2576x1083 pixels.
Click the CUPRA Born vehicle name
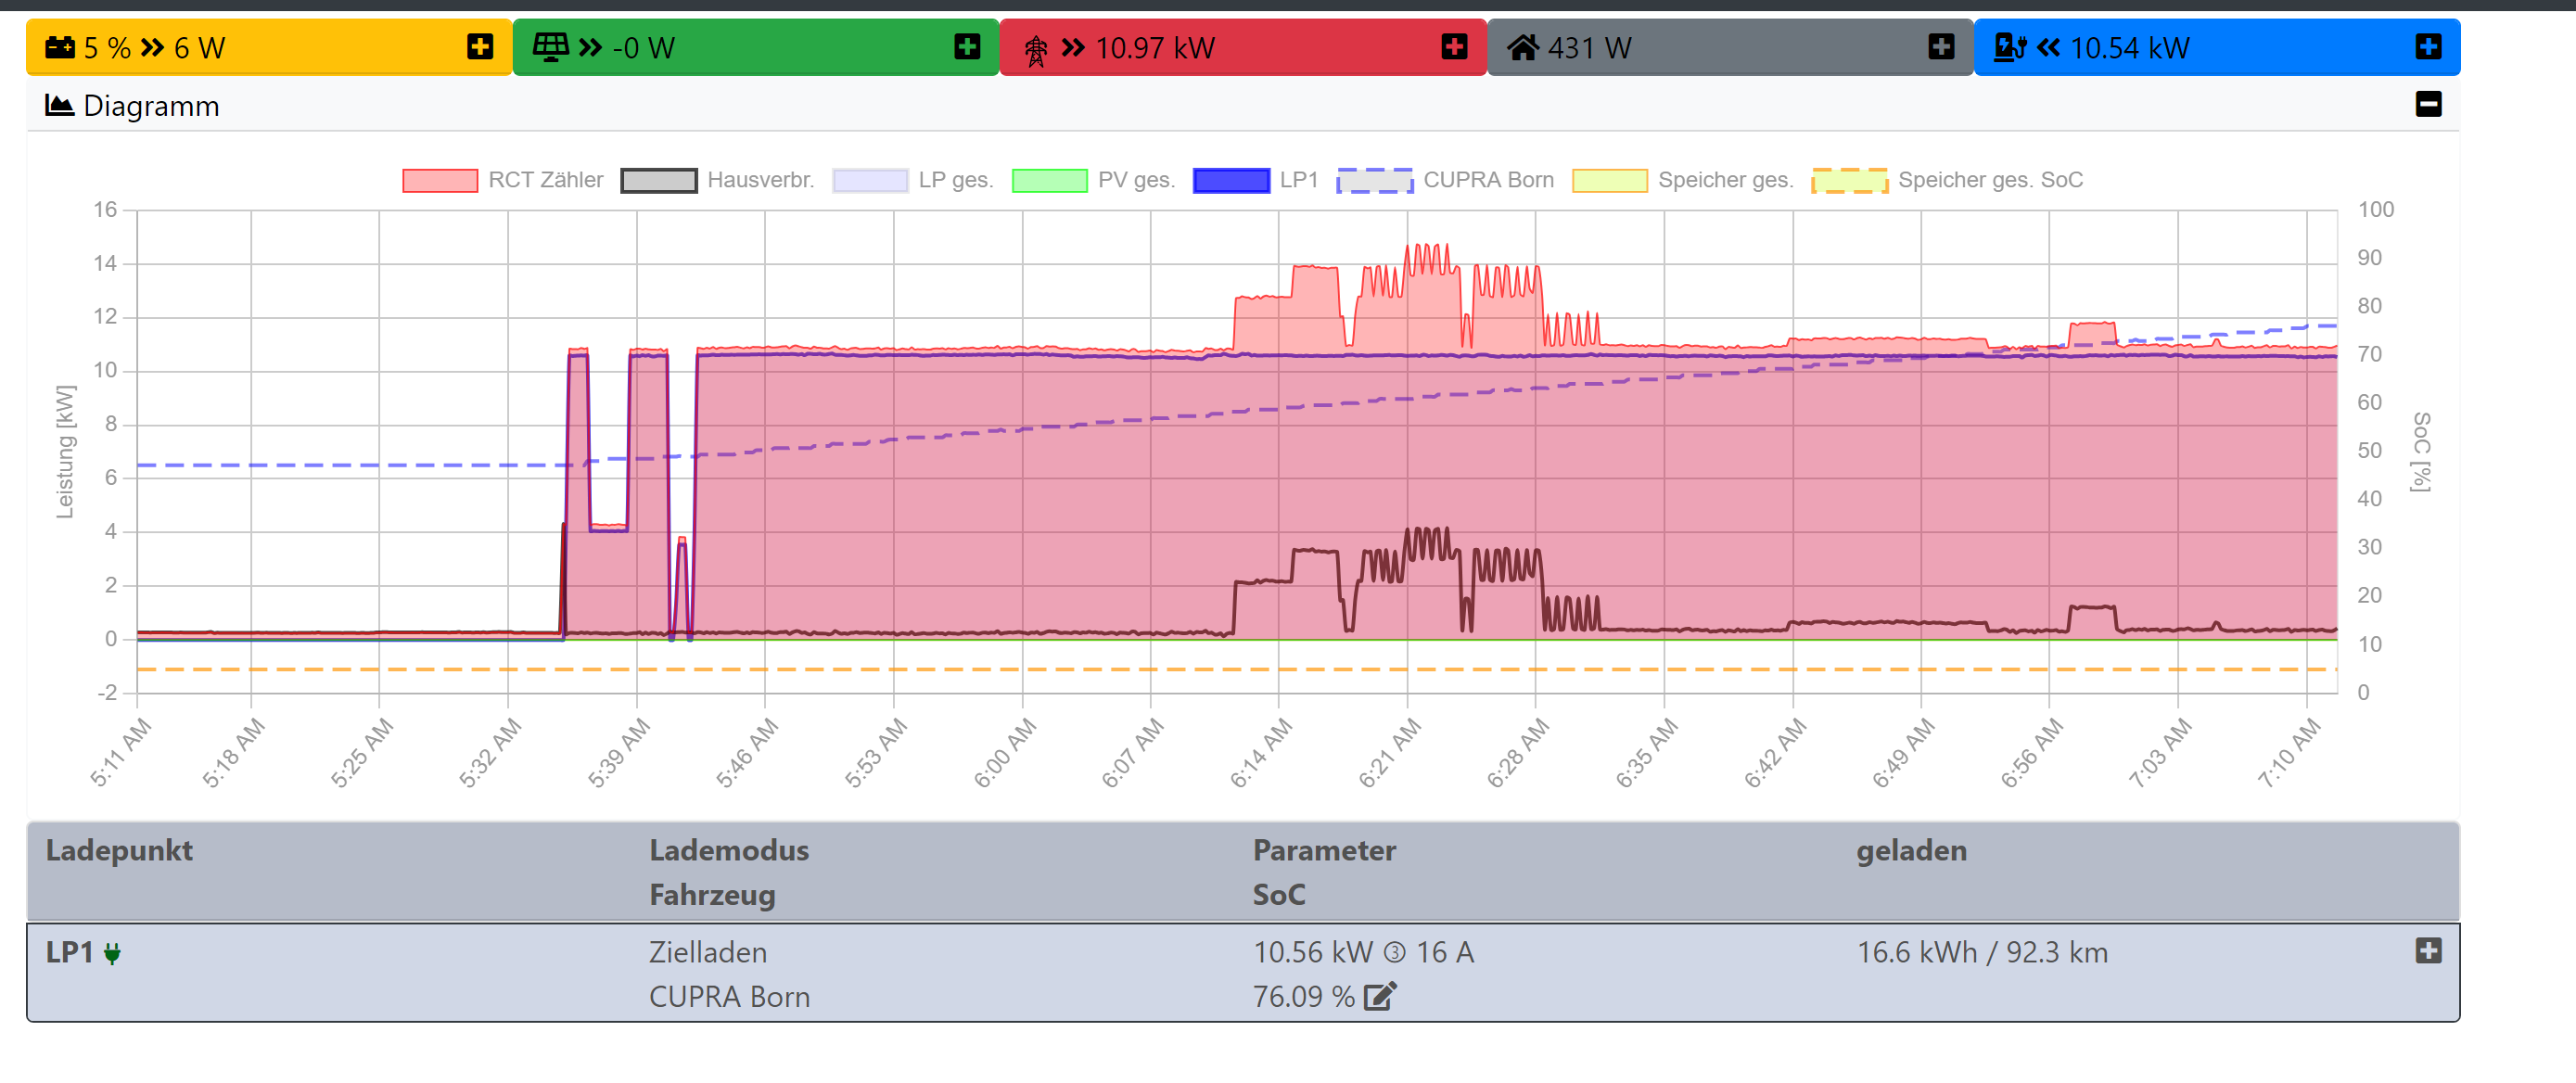pyautogui.click(x=729, y=996)
